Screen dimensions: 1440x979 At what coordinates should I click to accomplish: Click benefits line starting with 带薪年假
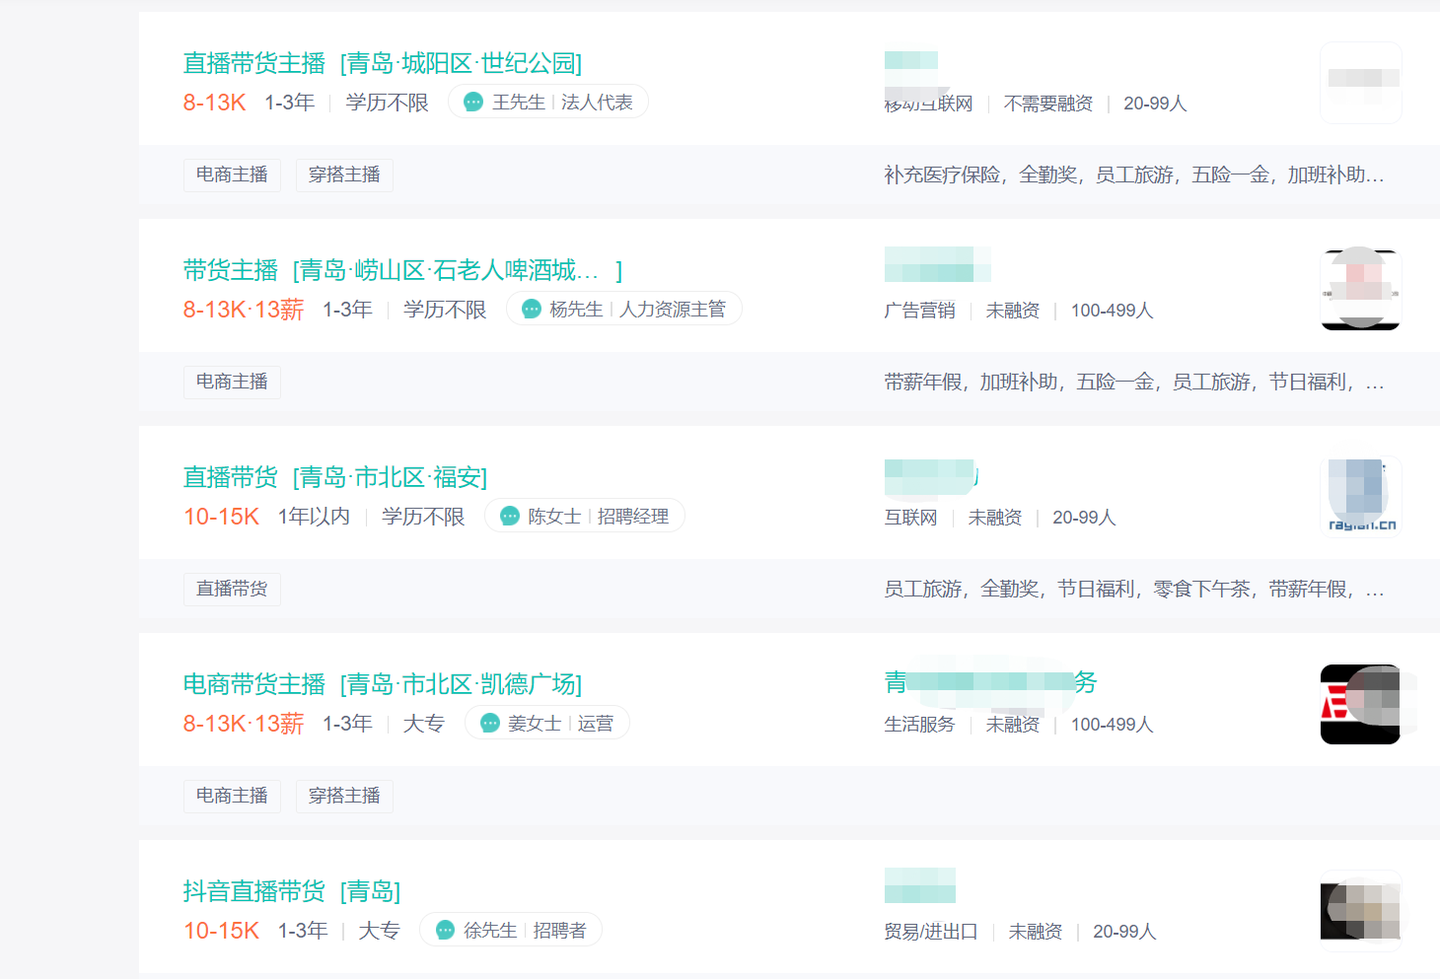[x=1133, y=382]
